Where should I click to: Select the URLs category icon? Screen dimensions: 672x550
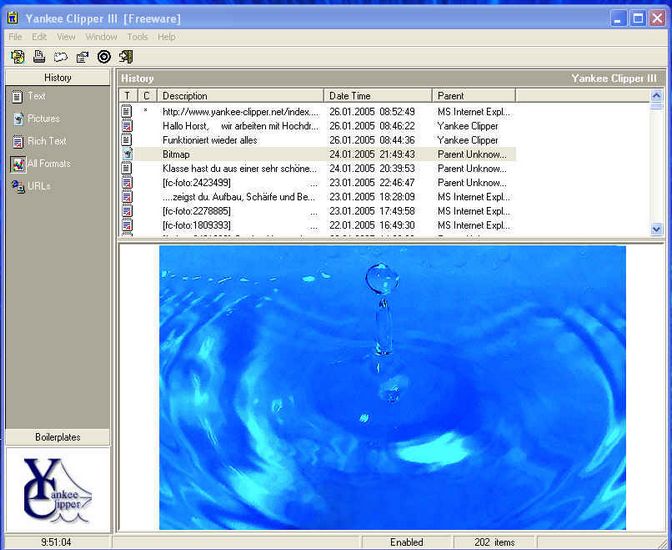pos(18,186)
